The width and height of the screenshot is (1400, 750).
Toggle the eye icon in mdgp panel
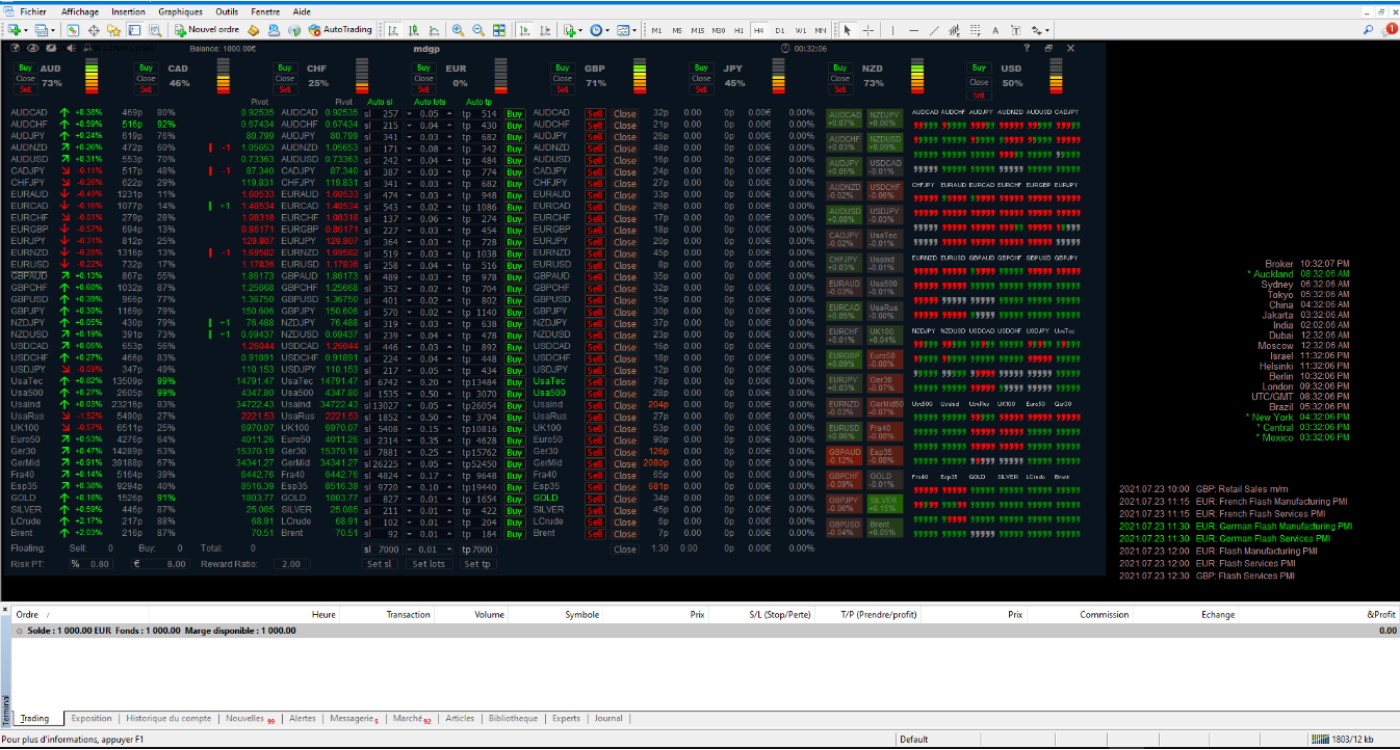tap(33, 48)
